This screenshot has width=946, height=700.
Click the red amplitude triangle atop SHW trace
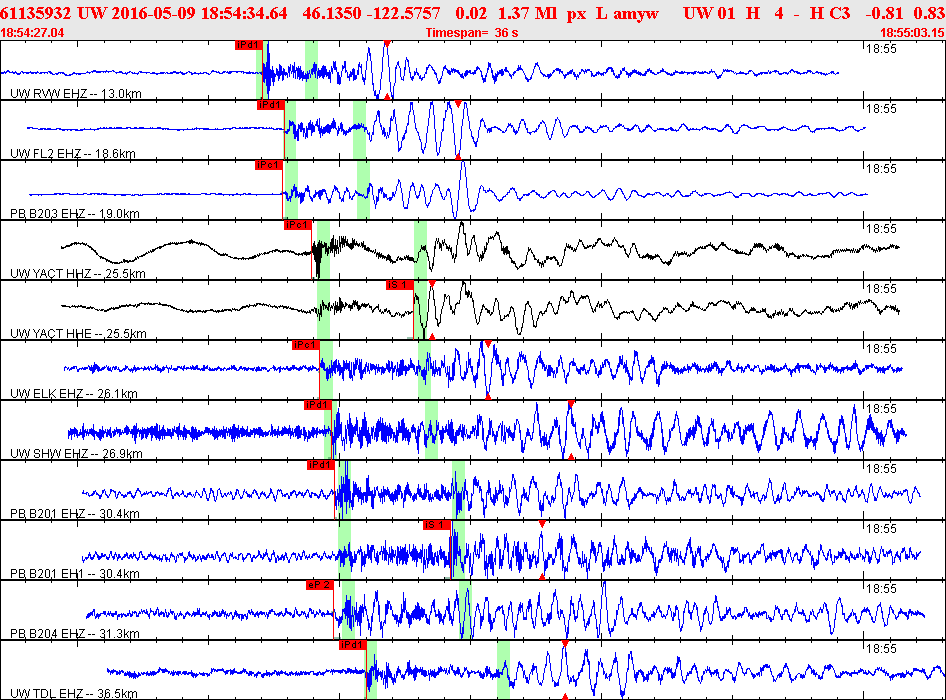pyautogui.click(x=571, y=404)
